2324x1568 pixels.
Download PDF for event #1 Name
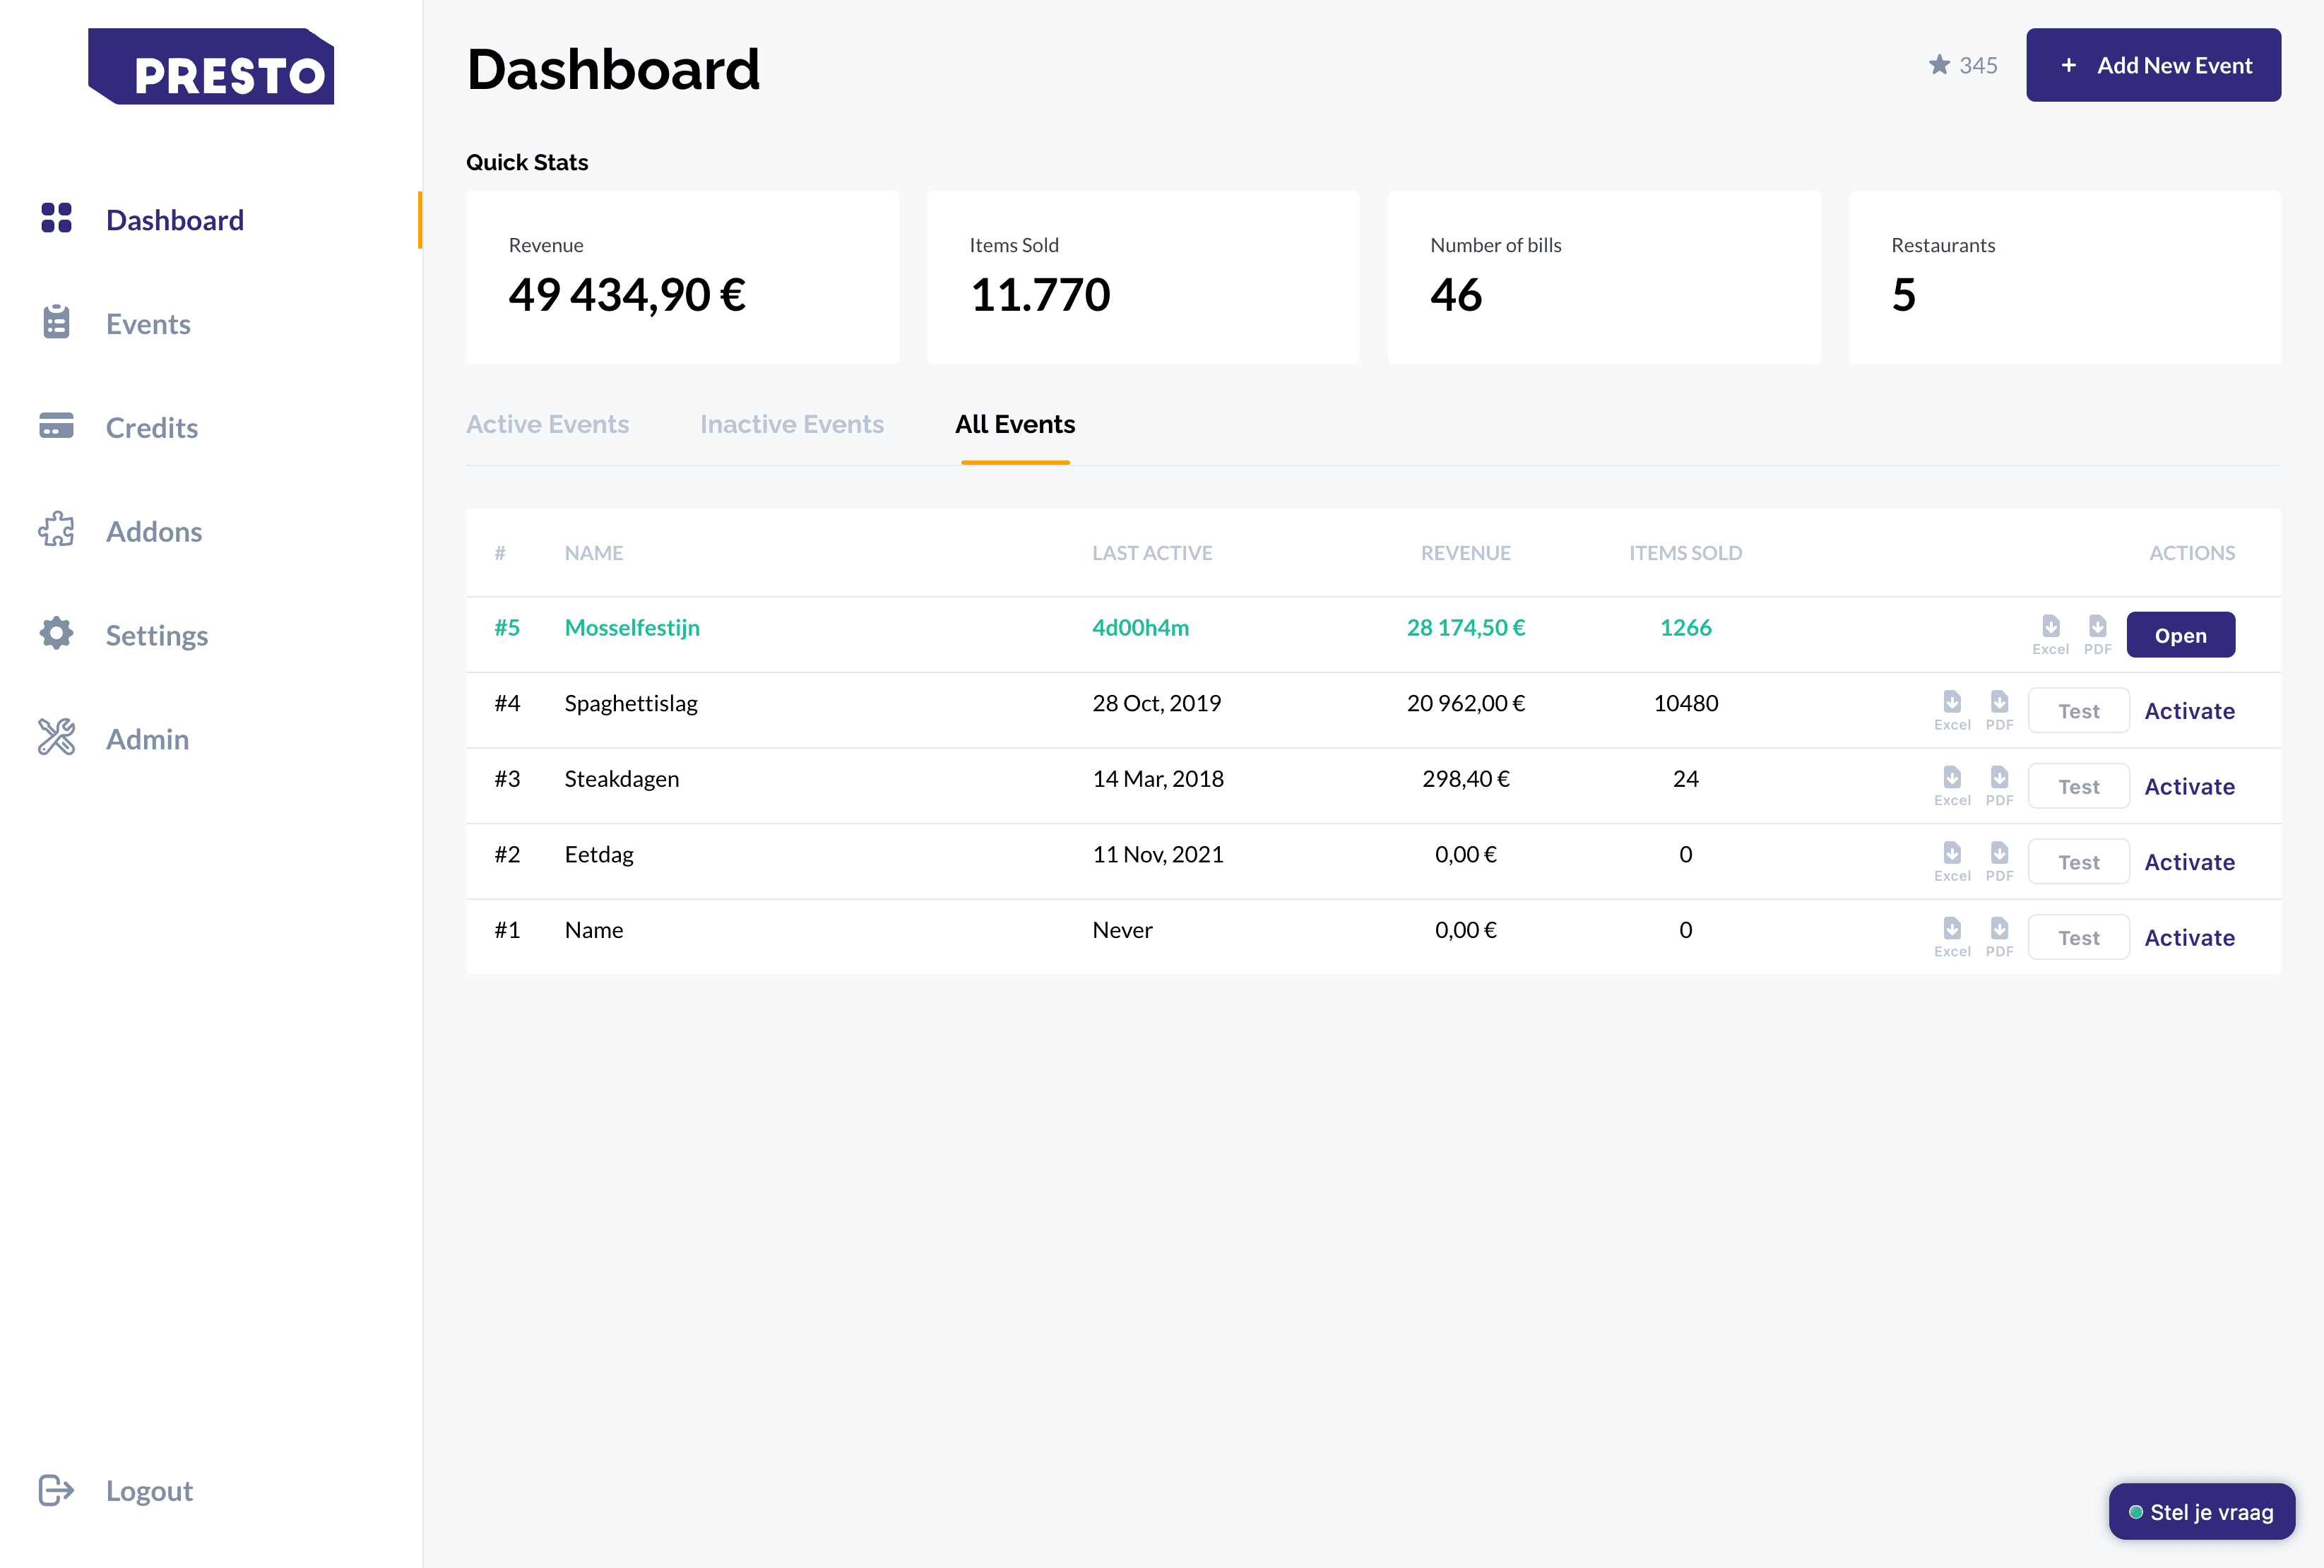click(x=1999, y=937)
